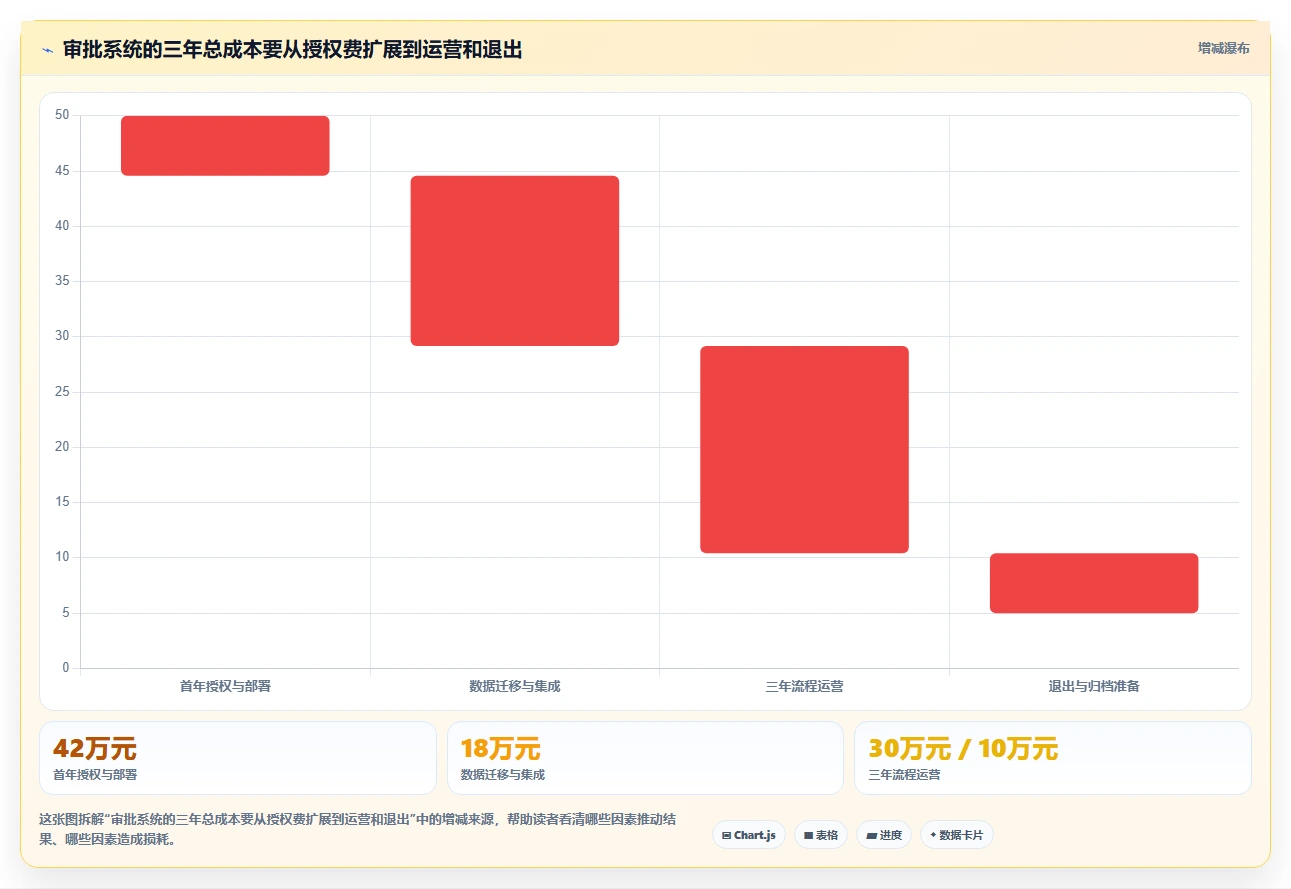Click the y-axis value 0
1291x889 pixels.
coord(66,668)
